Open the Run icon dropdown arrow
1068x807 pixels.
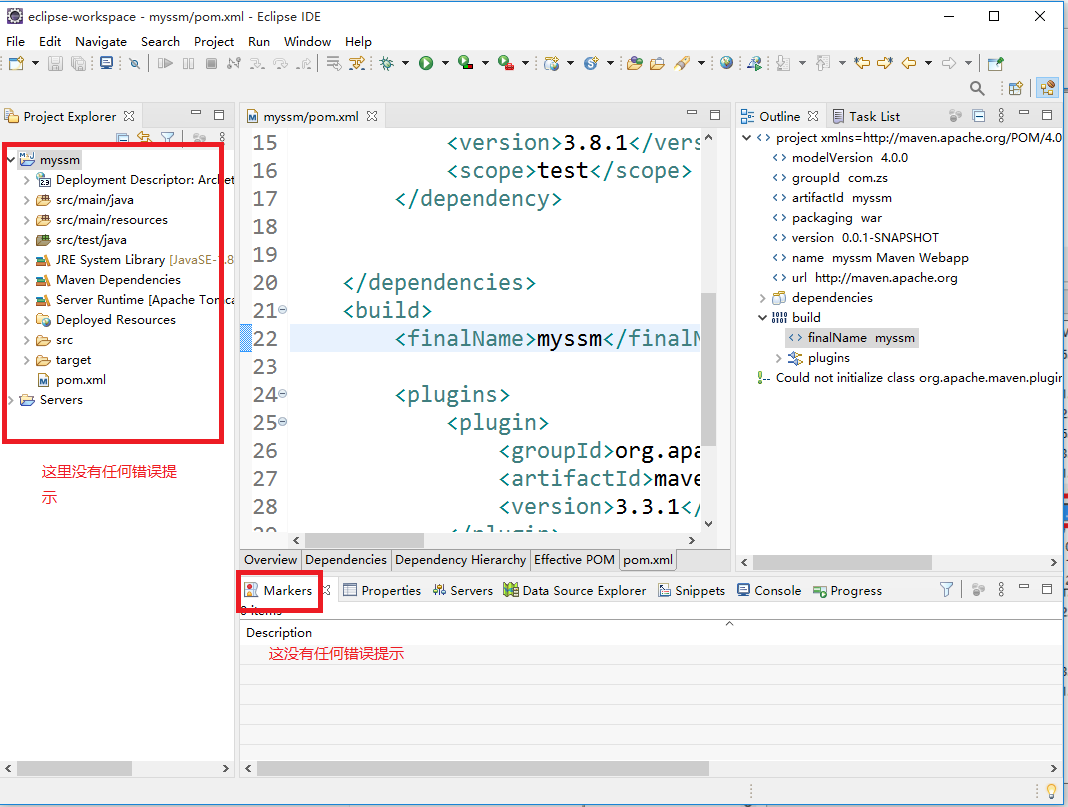pyautogui.click(x=445, y=63)
